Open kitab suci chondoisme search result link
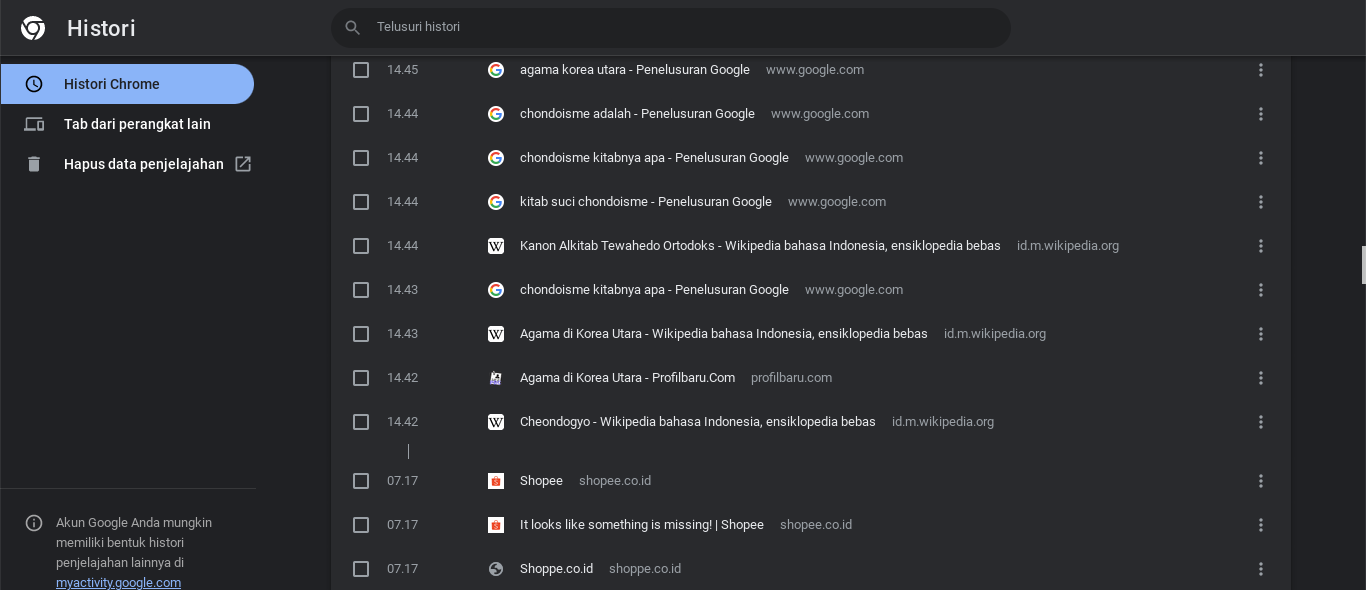The image size is (1366, 590). [x=645, y=202]
